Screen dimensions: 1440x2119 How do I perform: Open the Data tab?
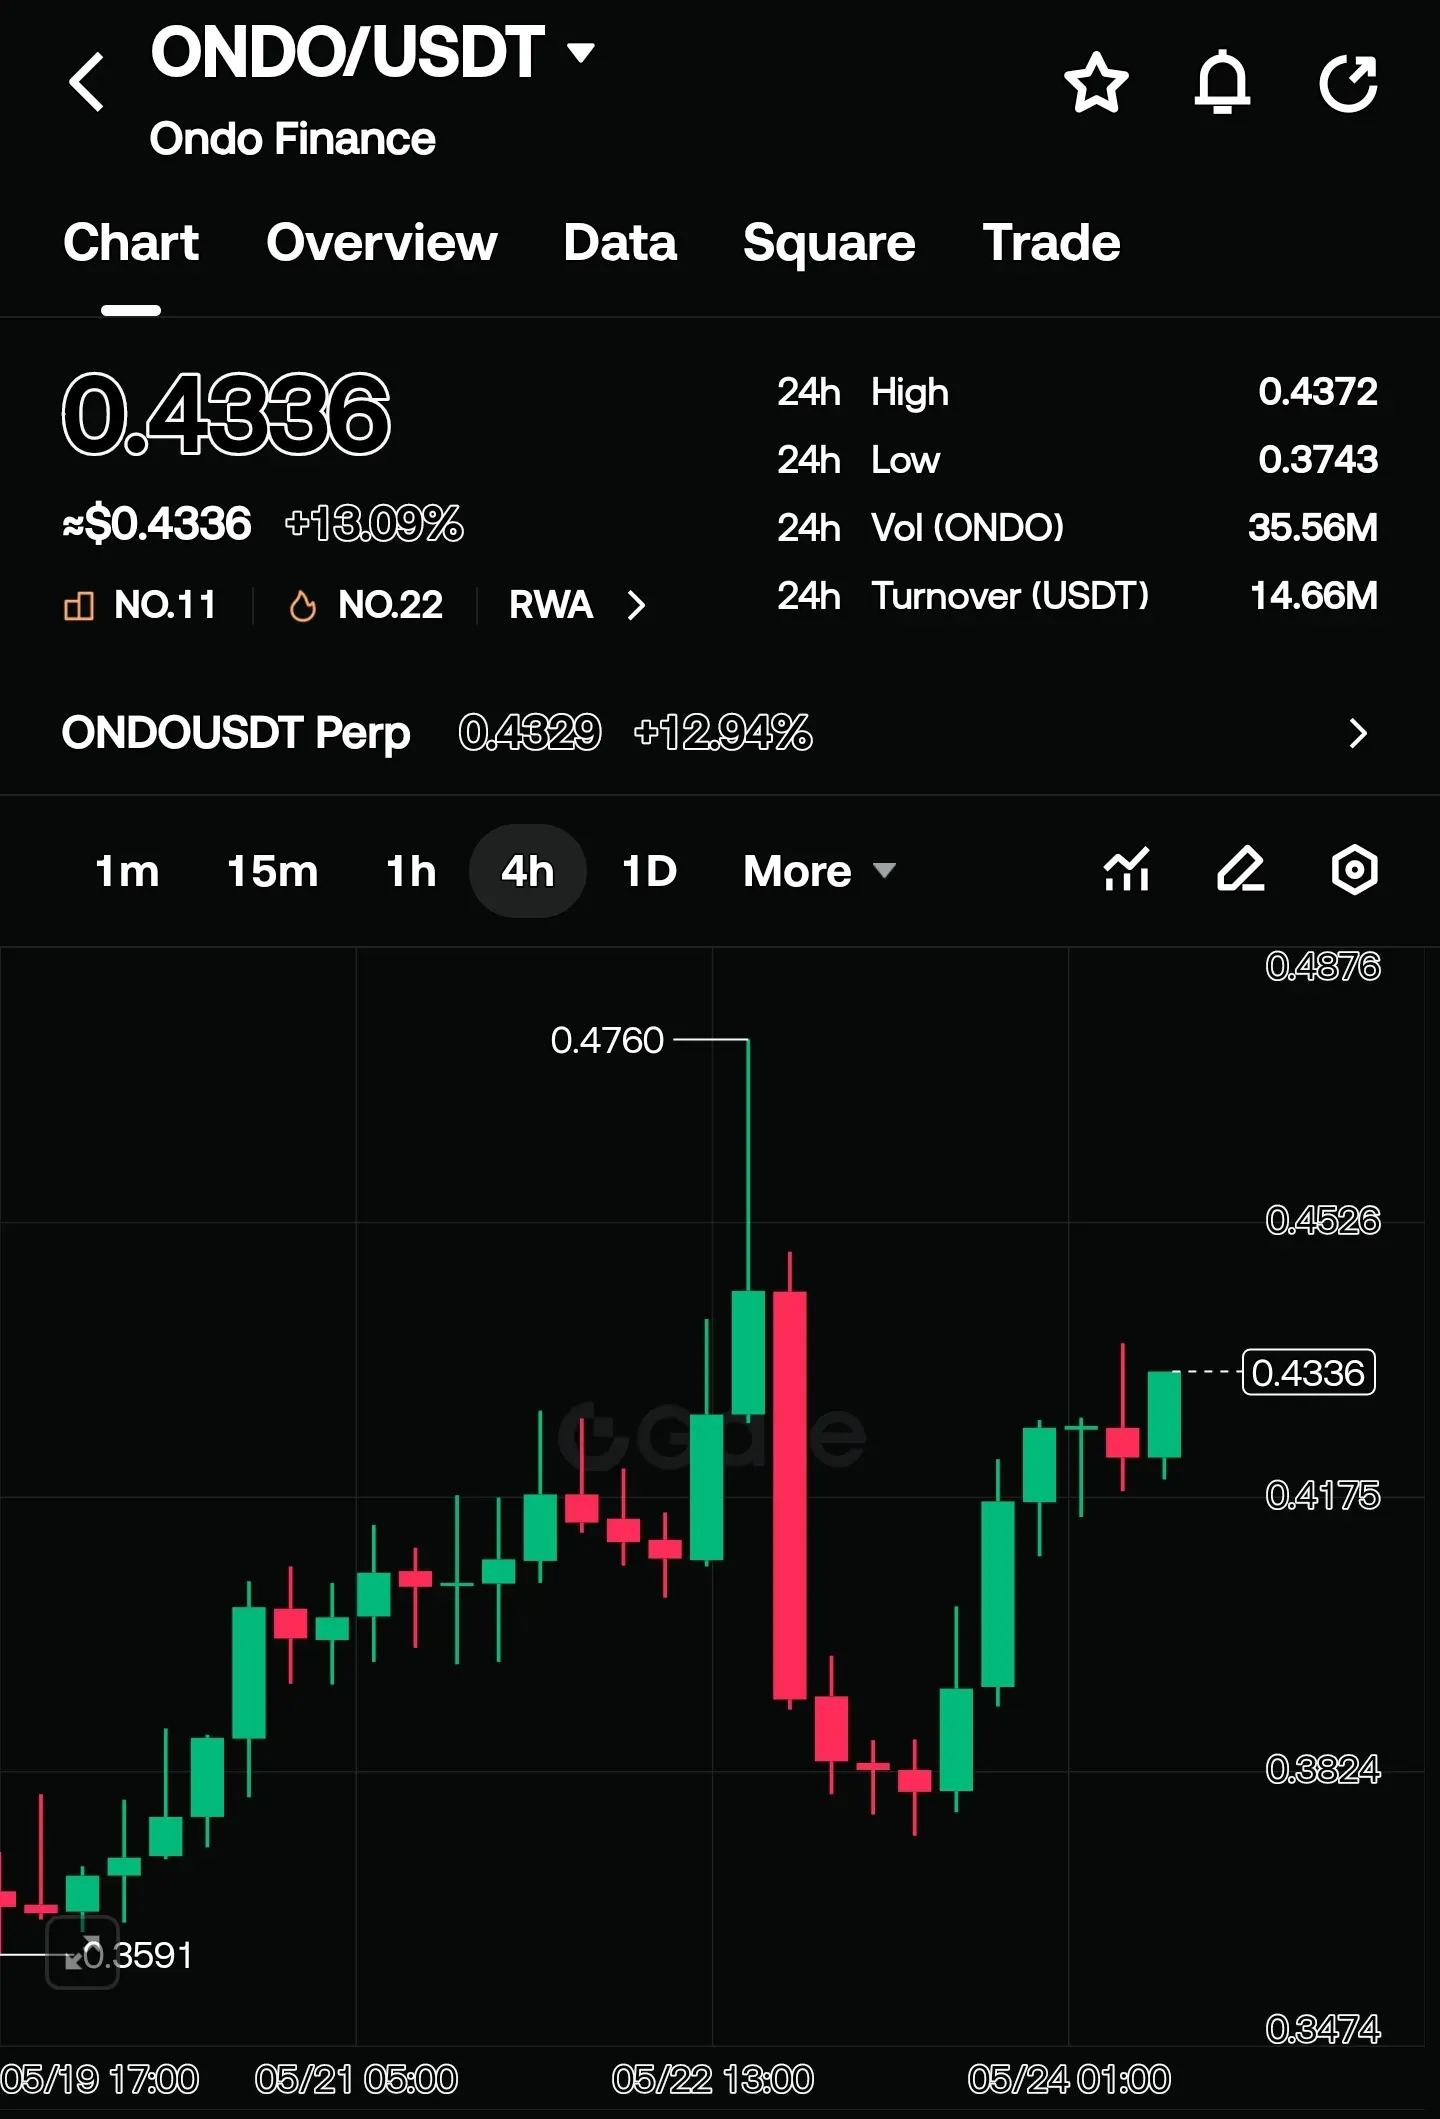[x=620, y=243]
